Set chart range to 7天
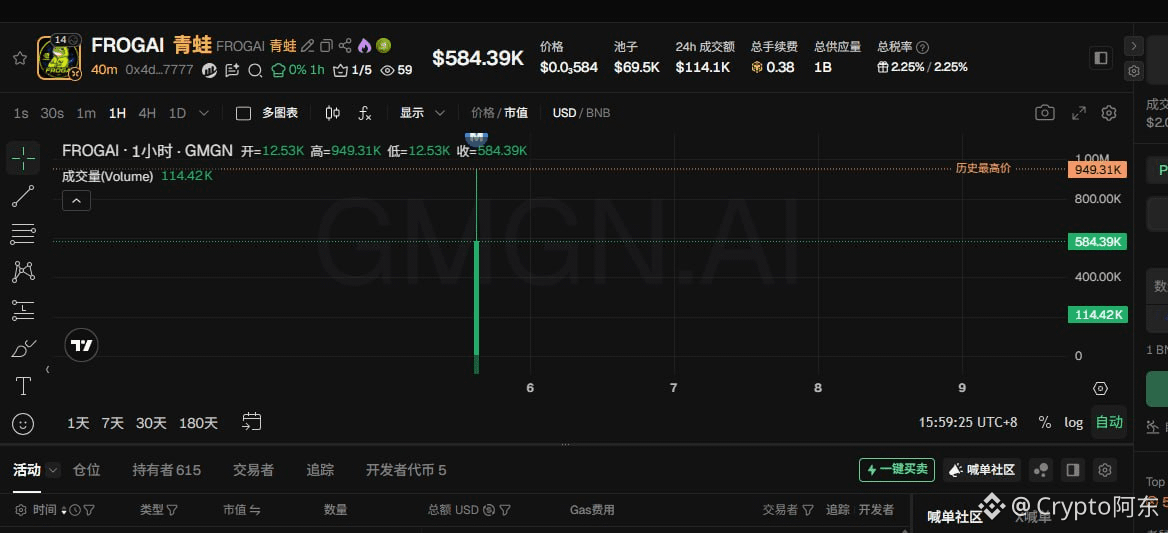Viewport: 1168px width, 533px height. (112, 423)
